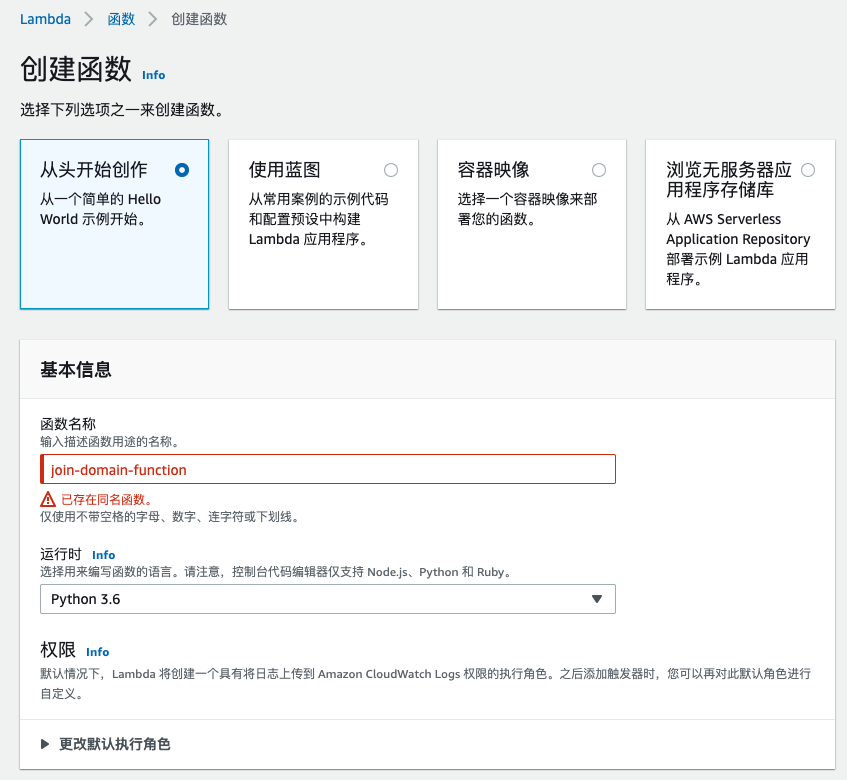Image resolution: width=847 pixels, height=780 pixels.
Task: Click 创建函数 current breadcrumb text
Action: (199, 19)
